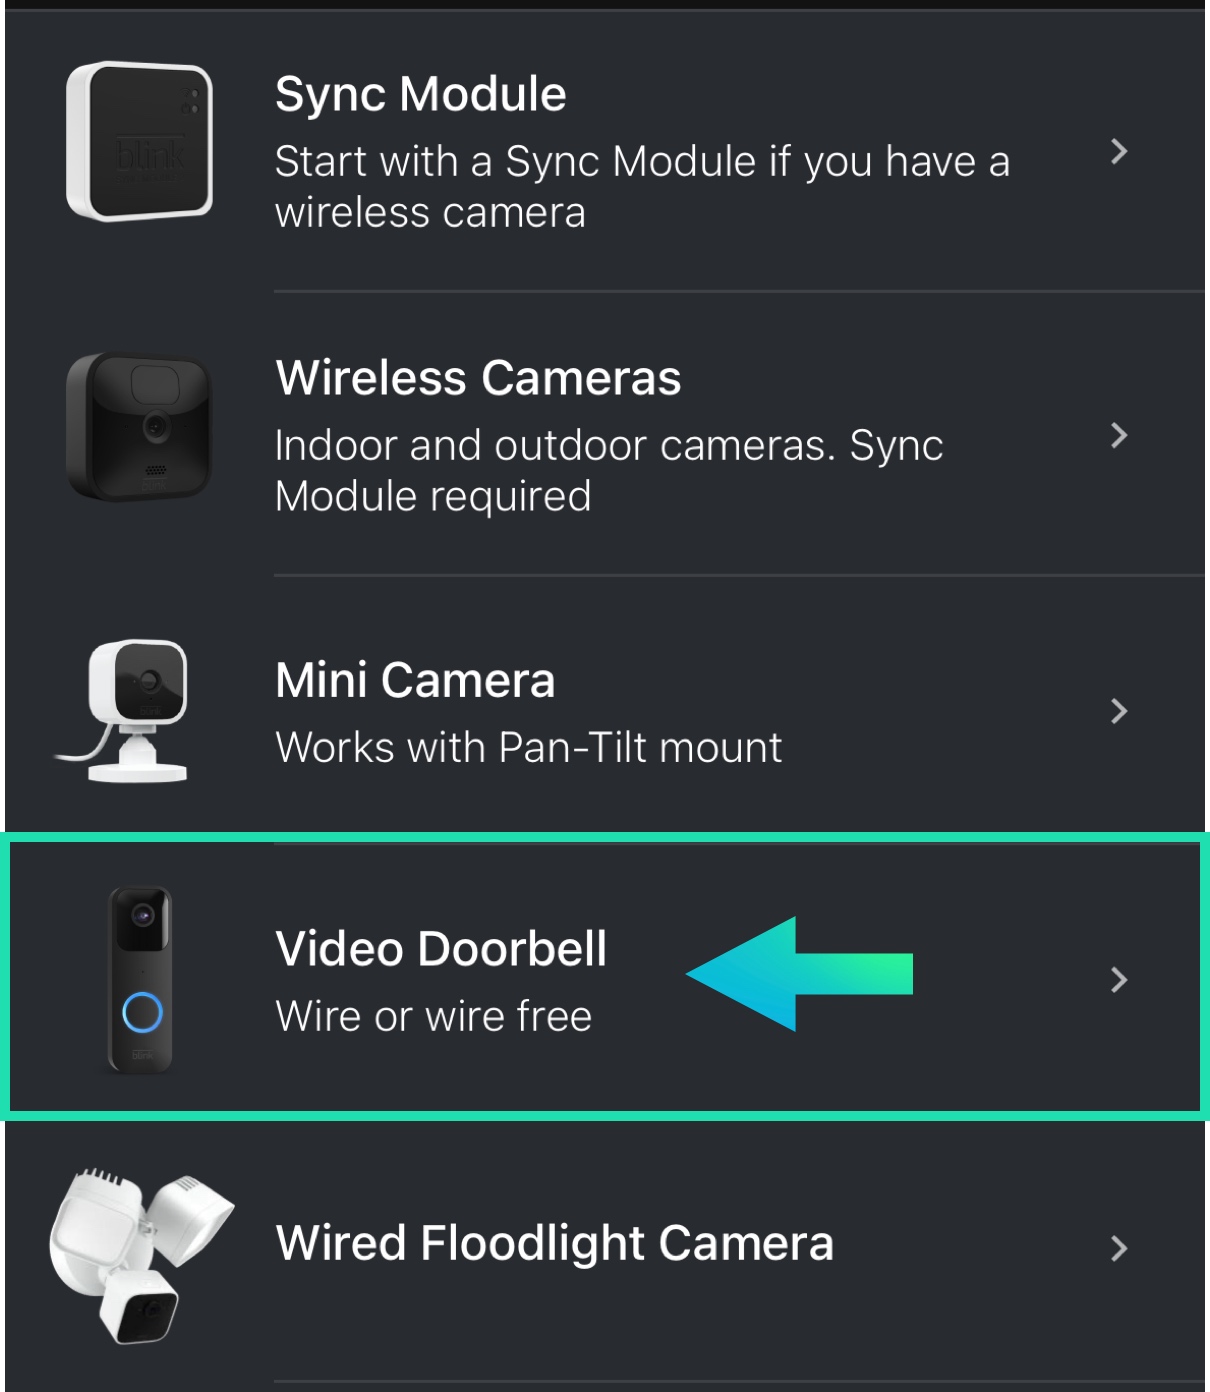Open Sync Module via its chevron
This screenshot has height=1392, width=1210.
[x=1119, y=152]
